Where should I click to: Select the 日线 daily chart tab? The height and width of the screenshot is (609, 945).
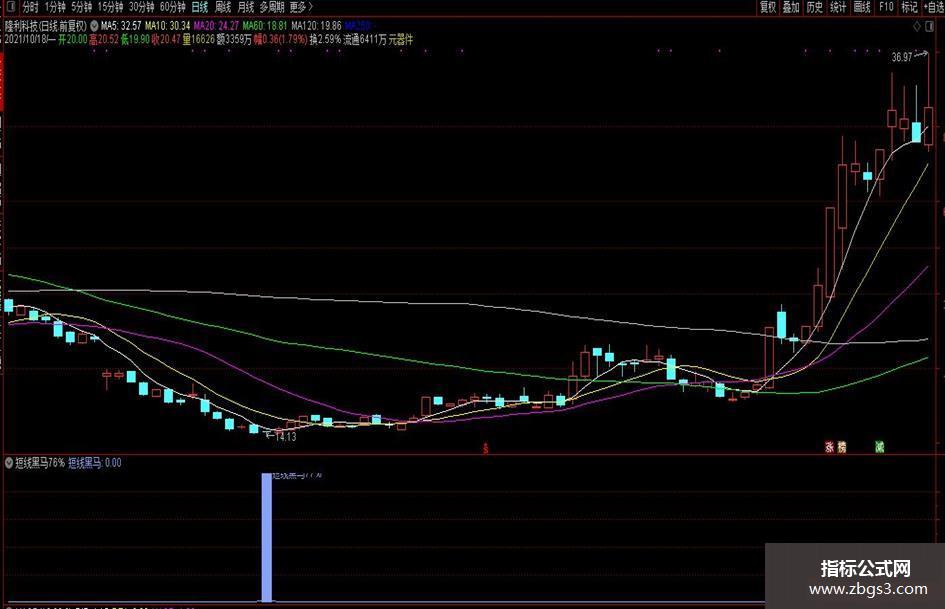click(x=199, y=7)
